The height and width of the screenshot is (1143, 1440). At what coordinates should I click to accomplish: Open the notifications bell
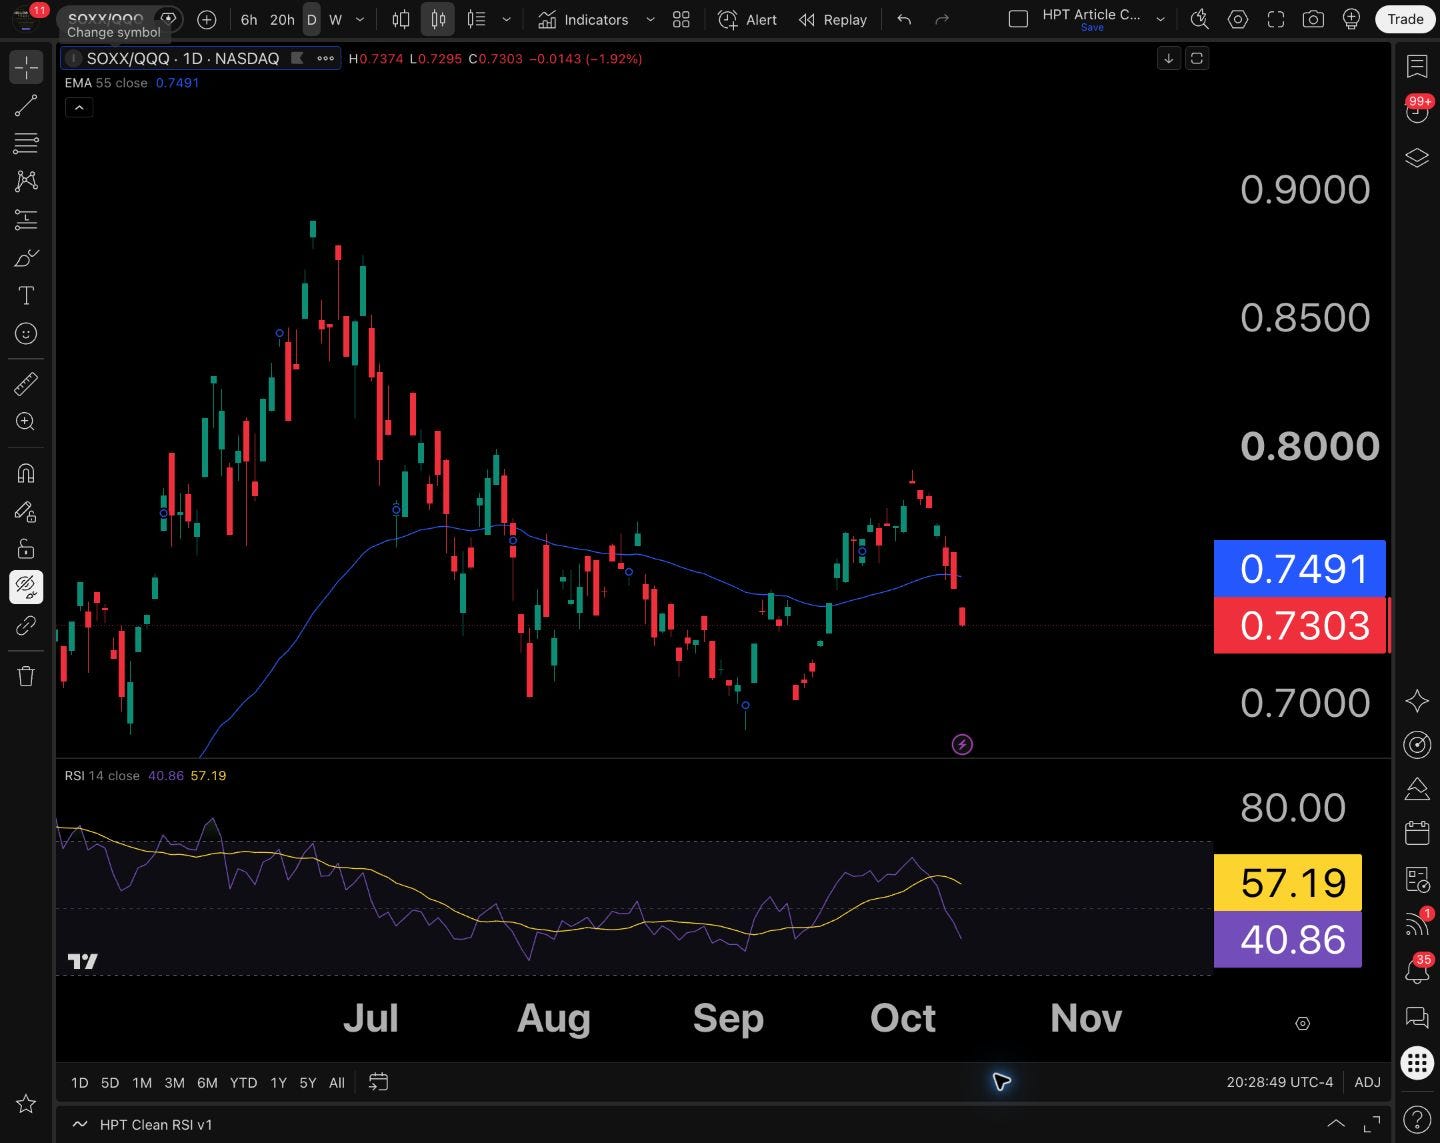(1417, 970)
